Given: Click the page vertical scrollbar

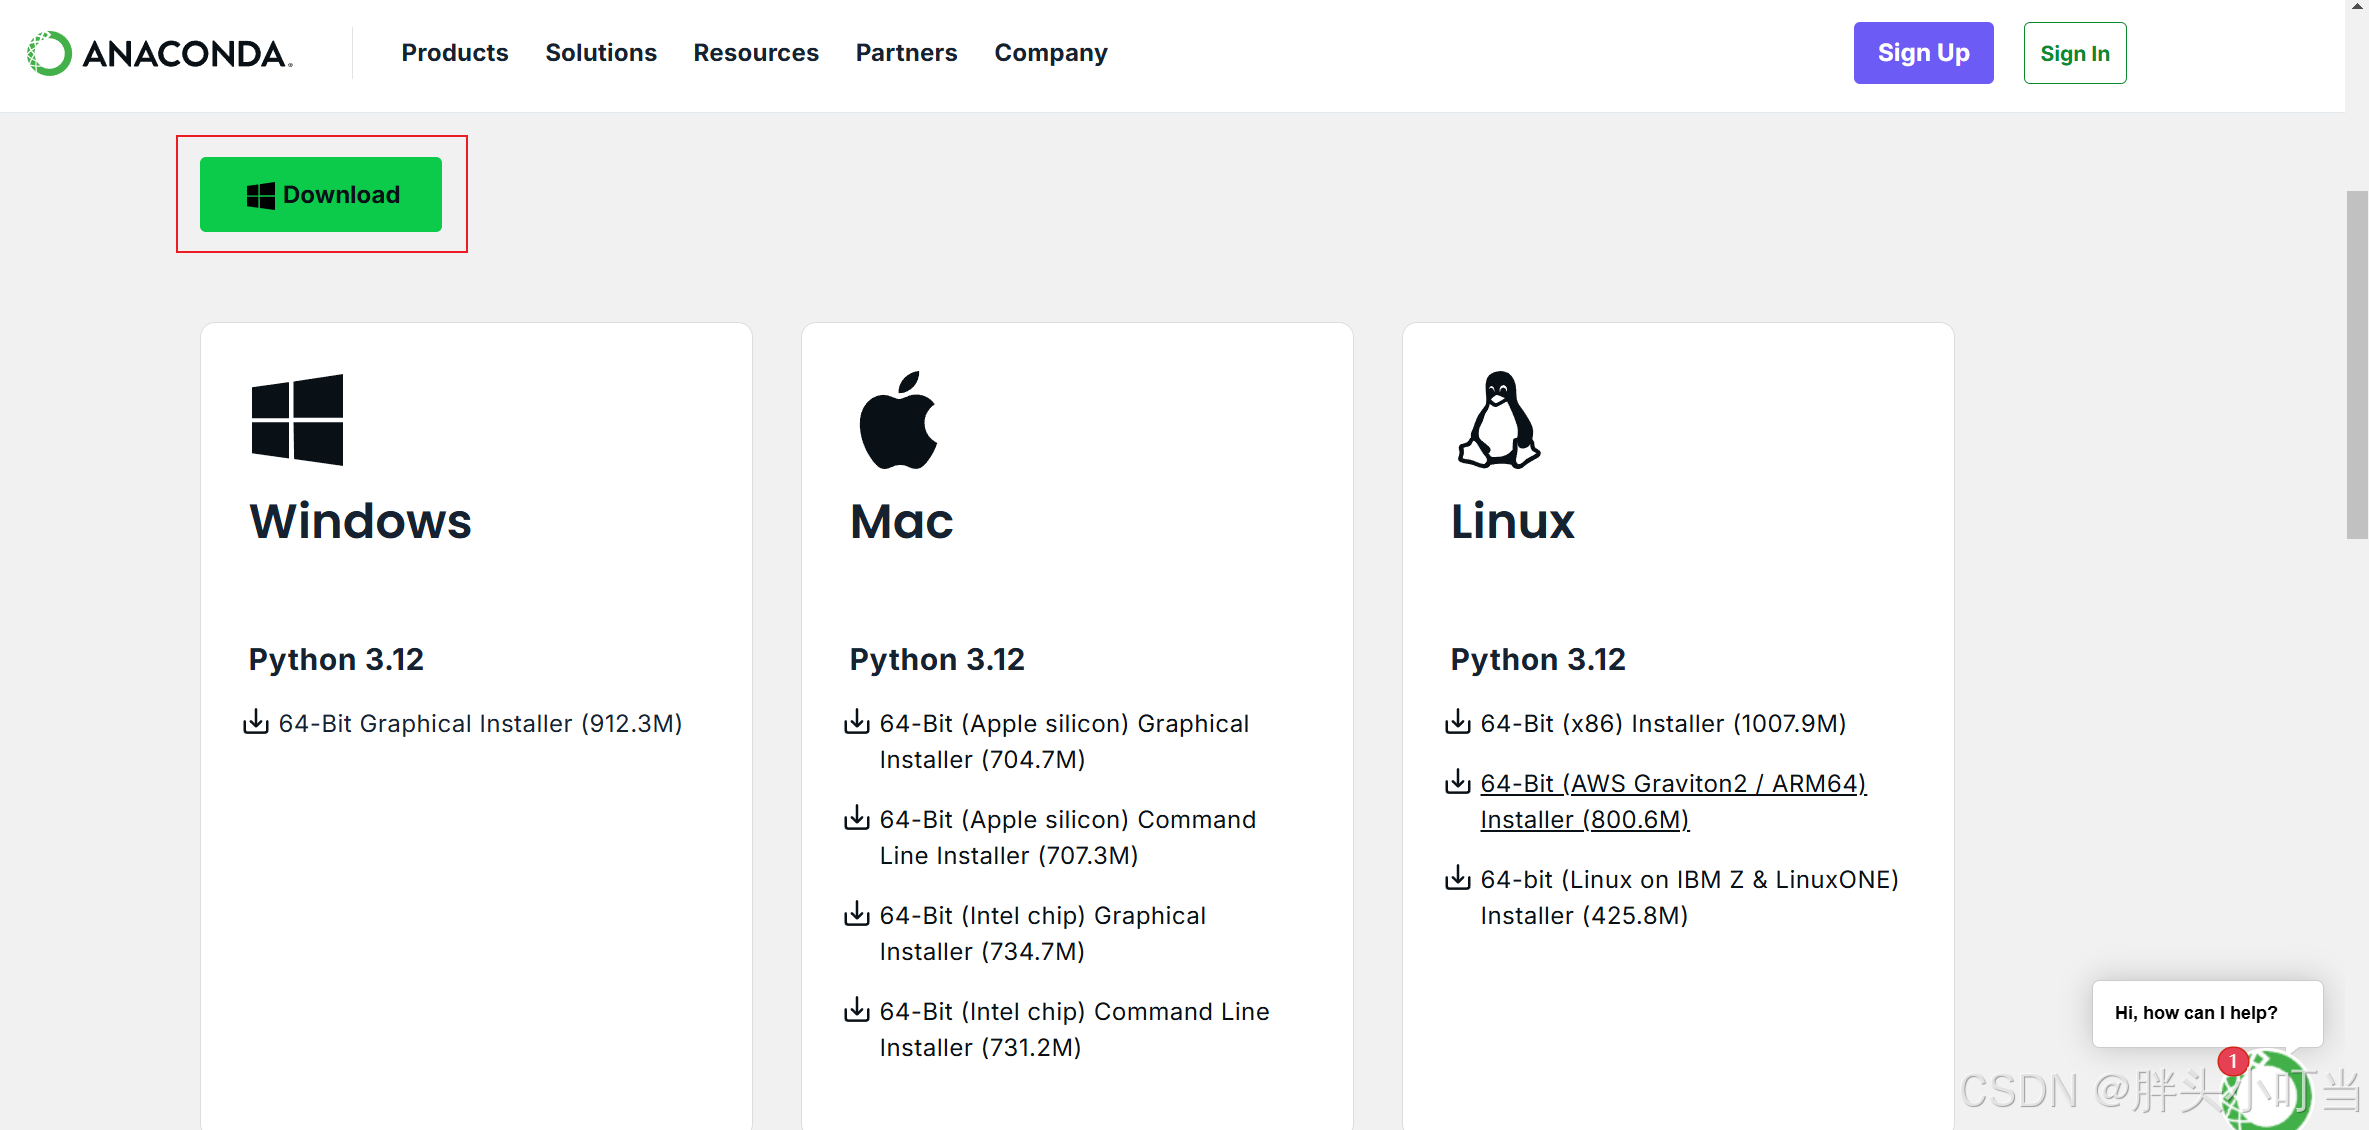Looking at the screenshot, I should [x=2357, y=365].
